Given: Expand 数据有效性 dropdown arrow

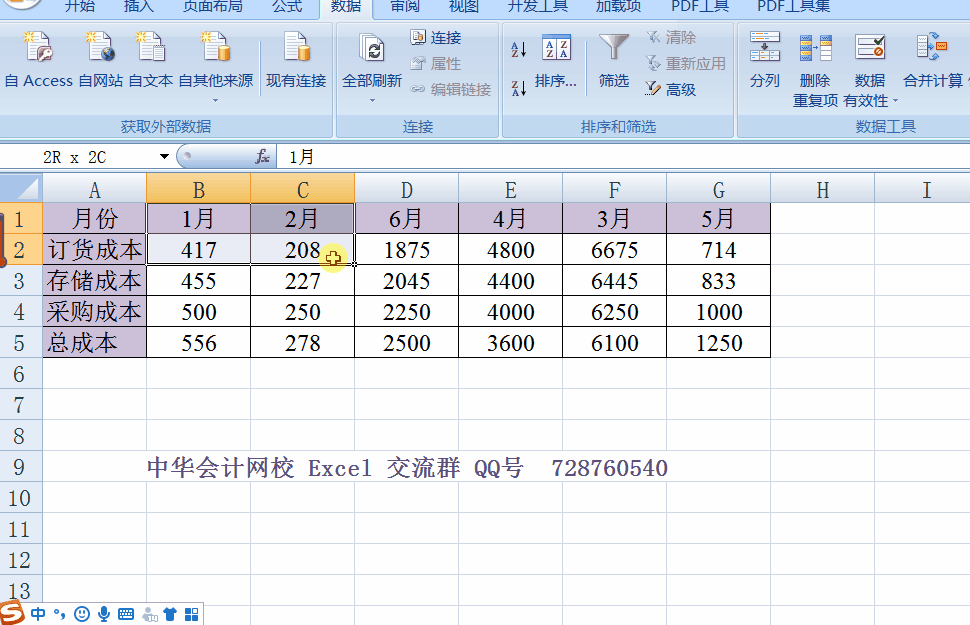Looking at the screenshot, I should pos(895,101).
